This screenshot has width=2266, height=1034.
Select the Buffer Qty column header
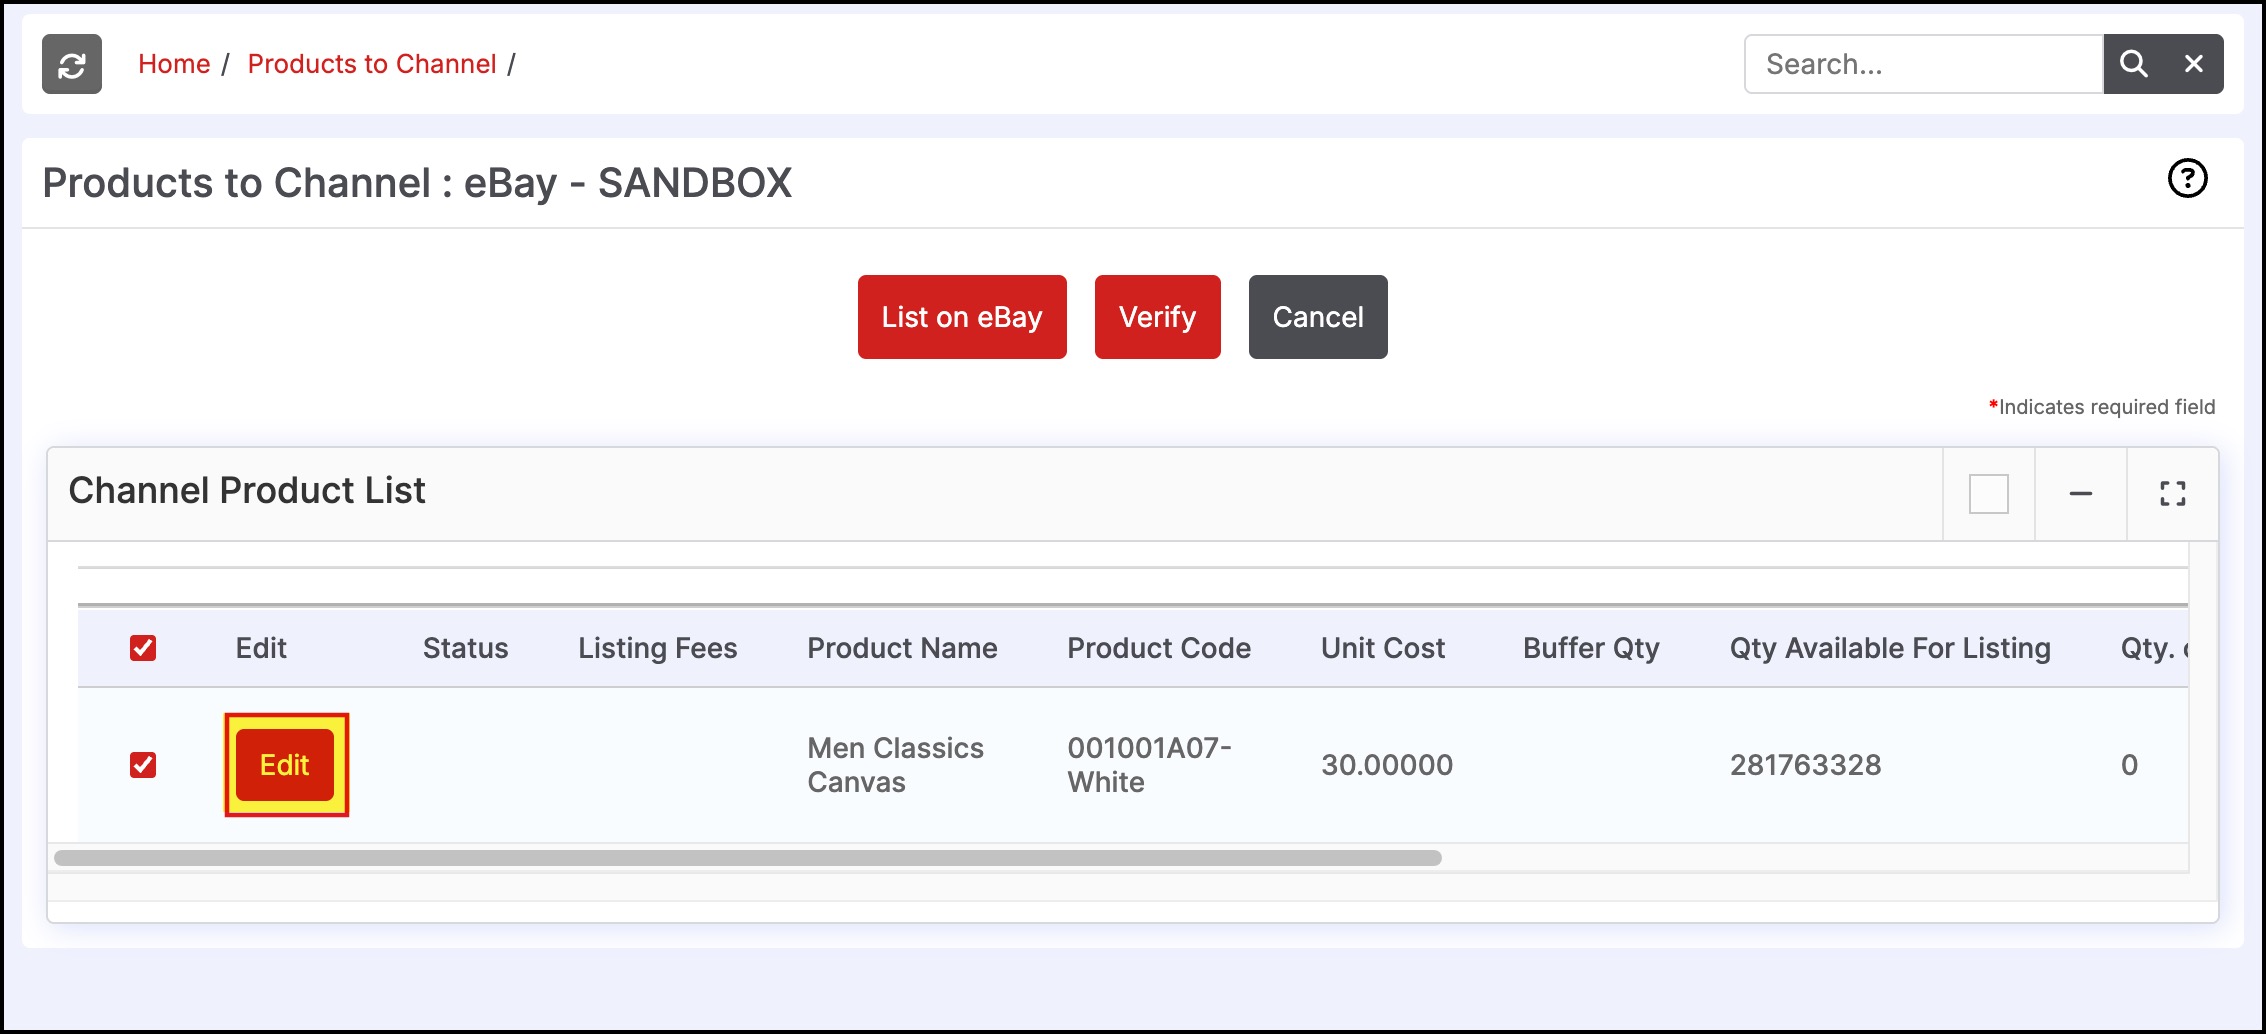click(1591, 648)
